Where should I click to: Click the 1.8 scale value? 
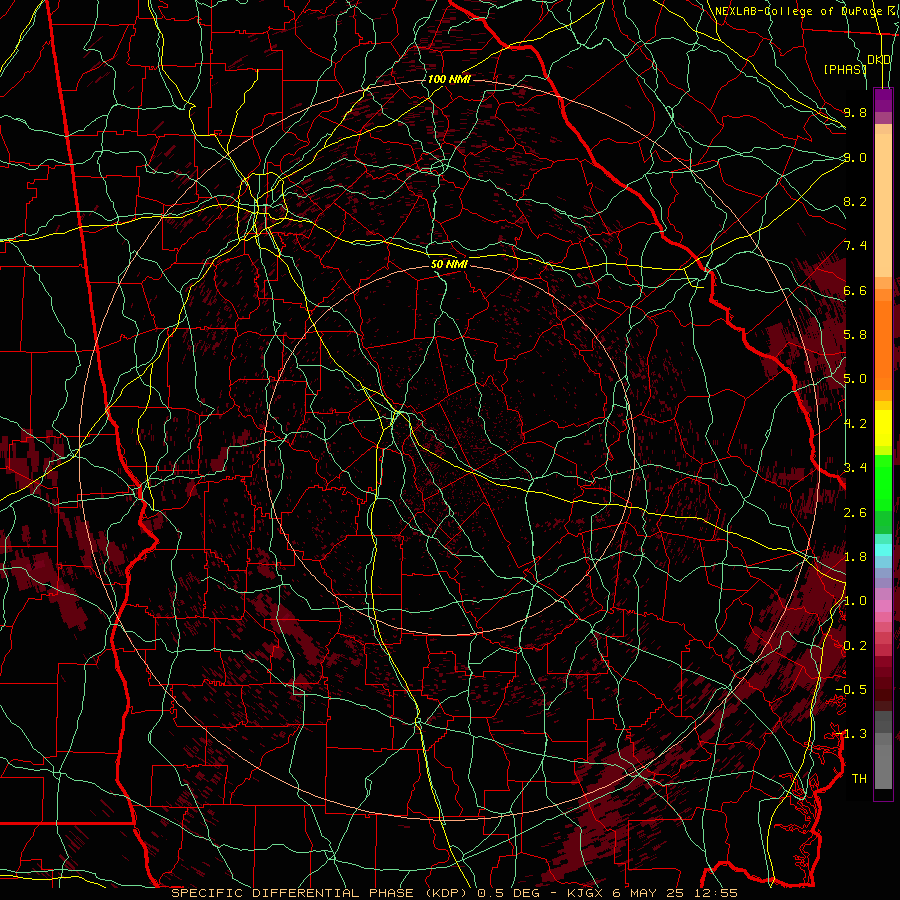point(855,557)
